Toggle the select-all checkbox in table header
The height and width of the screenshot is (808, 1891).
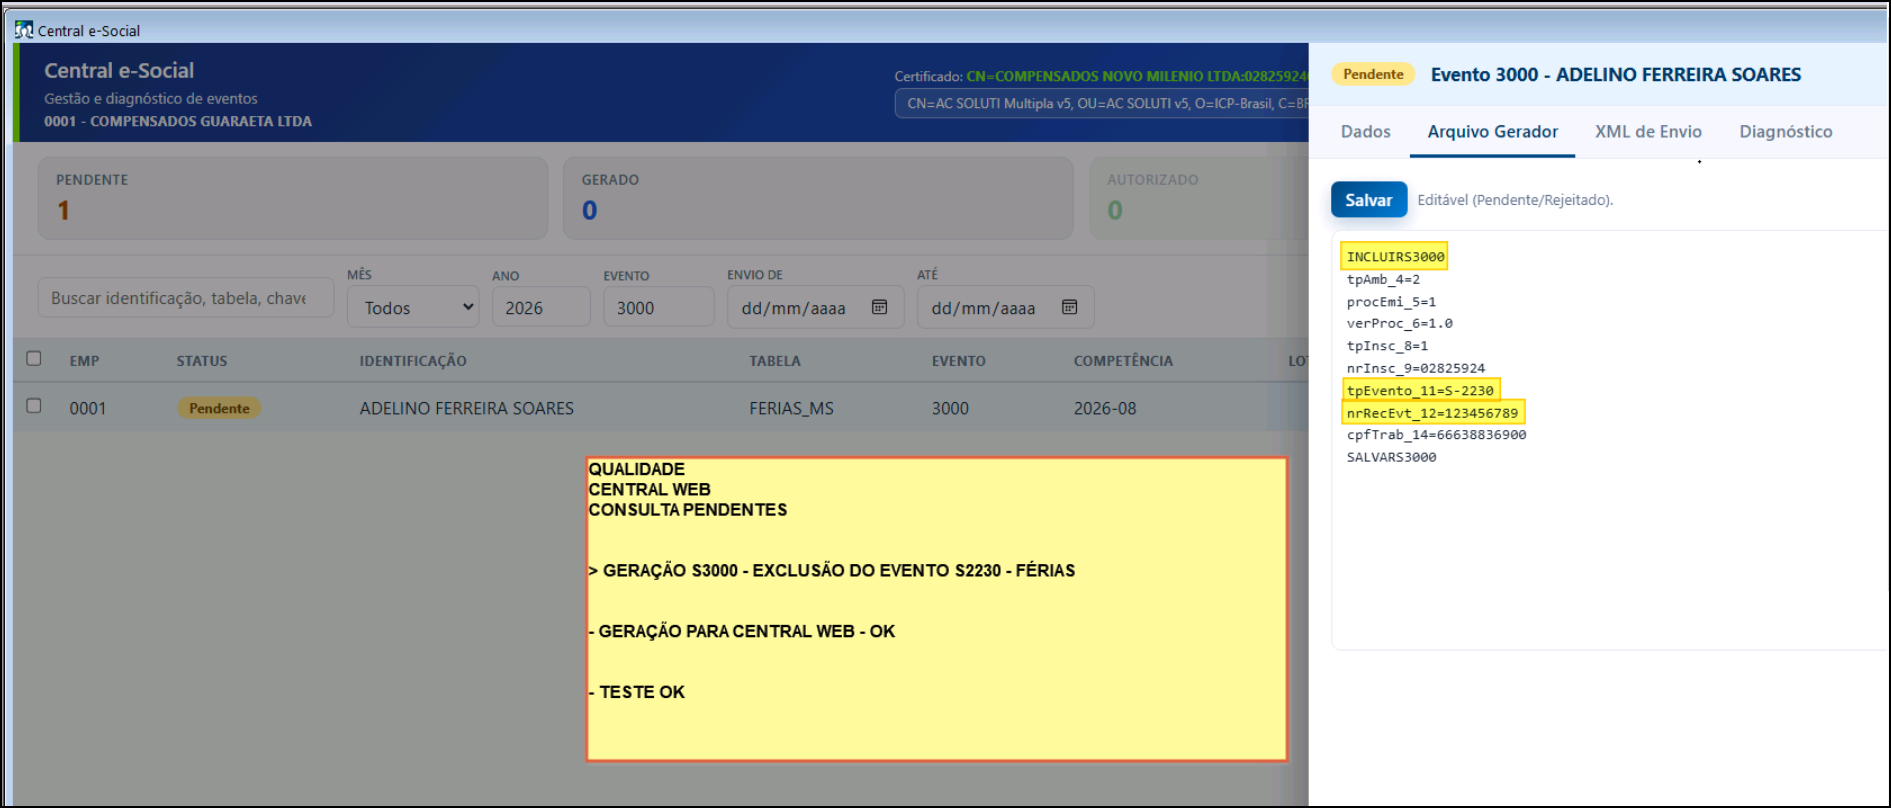(x=34, y=358)
